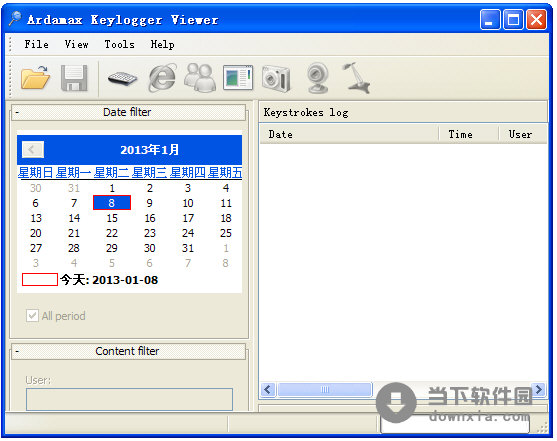Screen dimensions: 557x441
Task: Open log file with folder icon
Action: click(36, 77)
